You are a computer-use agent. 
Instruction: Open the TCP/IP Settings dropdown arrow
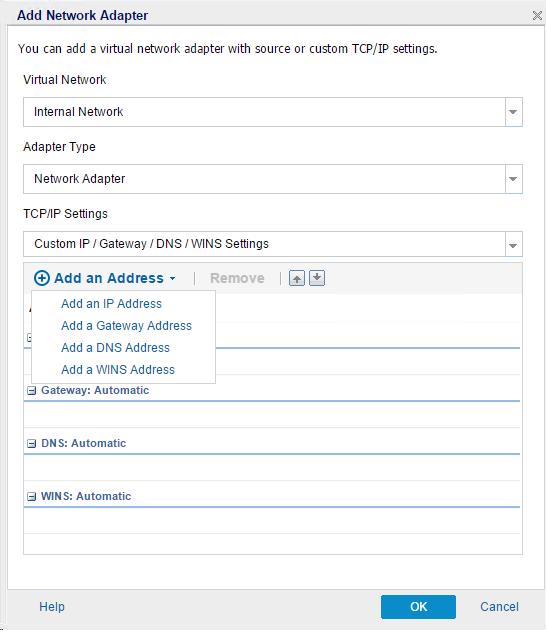[513, 245]
